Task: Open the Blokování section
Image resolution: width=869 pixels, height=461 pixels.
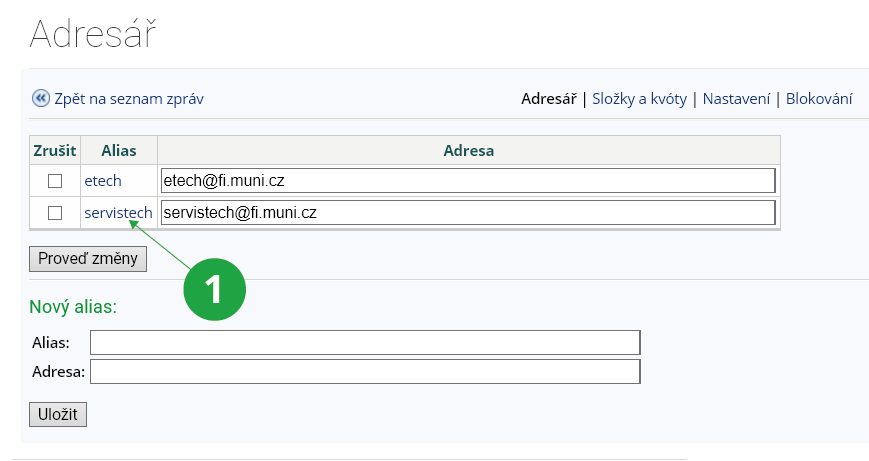Action: point(819,98)
